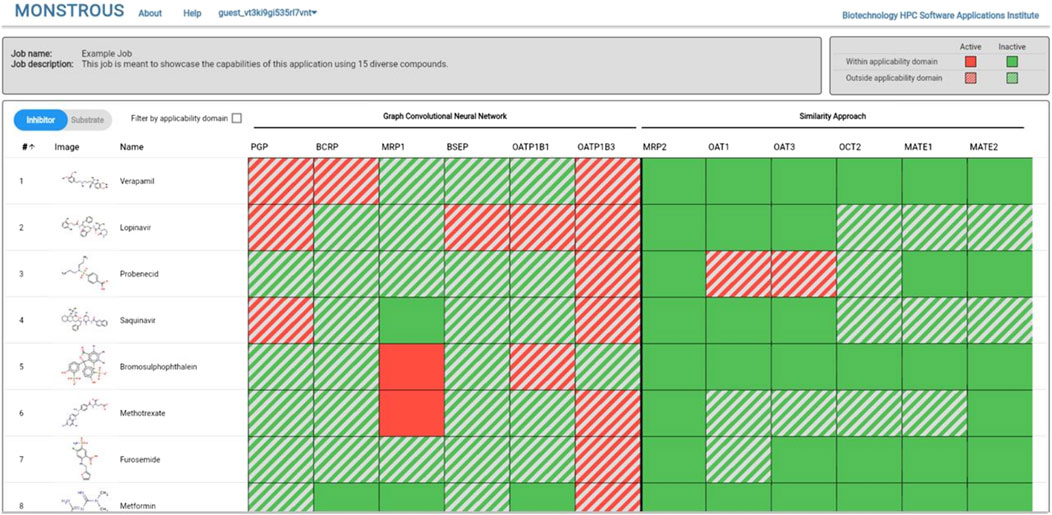The image size is (1052, 515).
Task: Click the OATP1B3 column header
Action: click(596, 147)
